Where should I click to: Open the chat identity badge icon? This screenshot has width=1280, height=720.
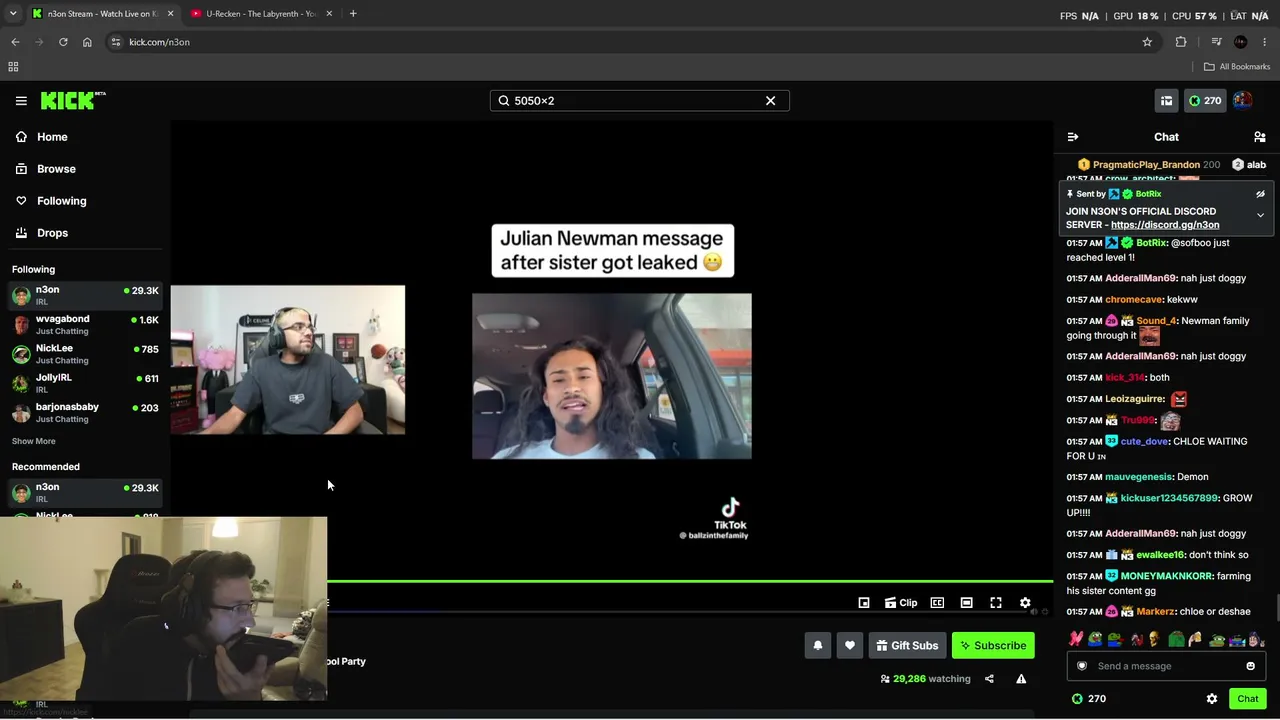1082,666
